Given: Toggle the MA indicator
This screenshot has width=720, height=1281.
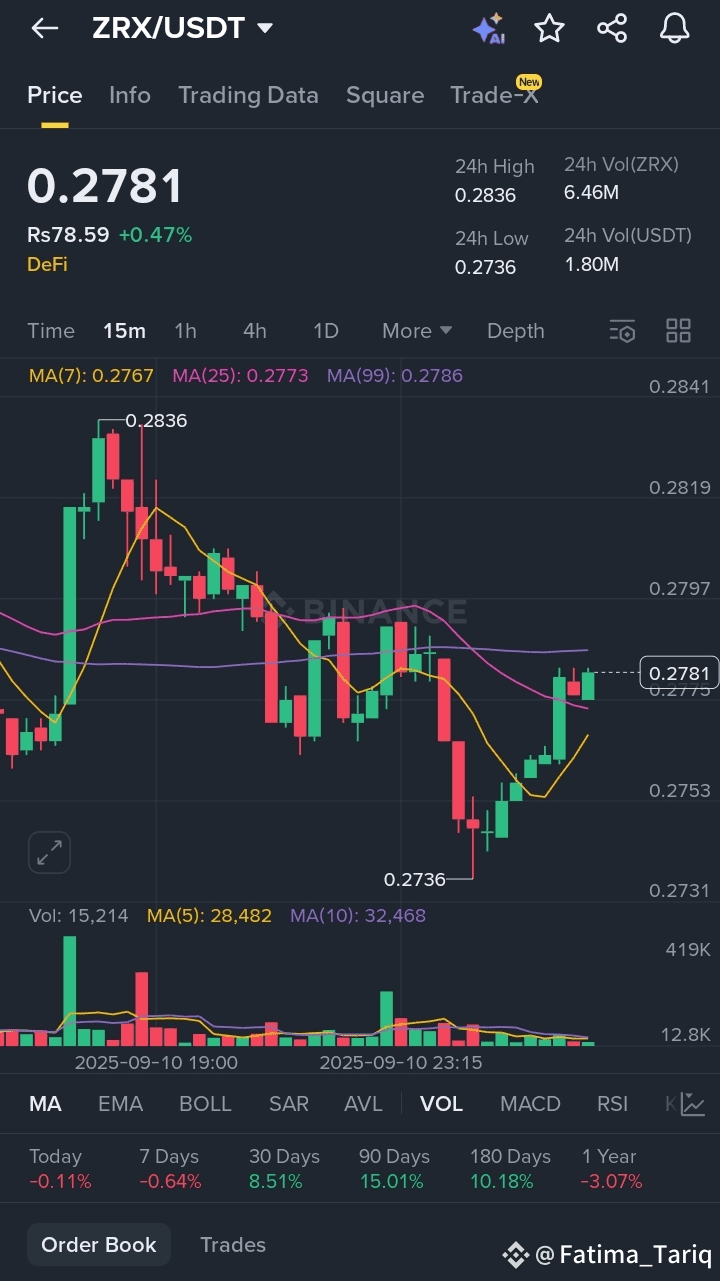Looking at the screenshot, I should (45, 1104).
